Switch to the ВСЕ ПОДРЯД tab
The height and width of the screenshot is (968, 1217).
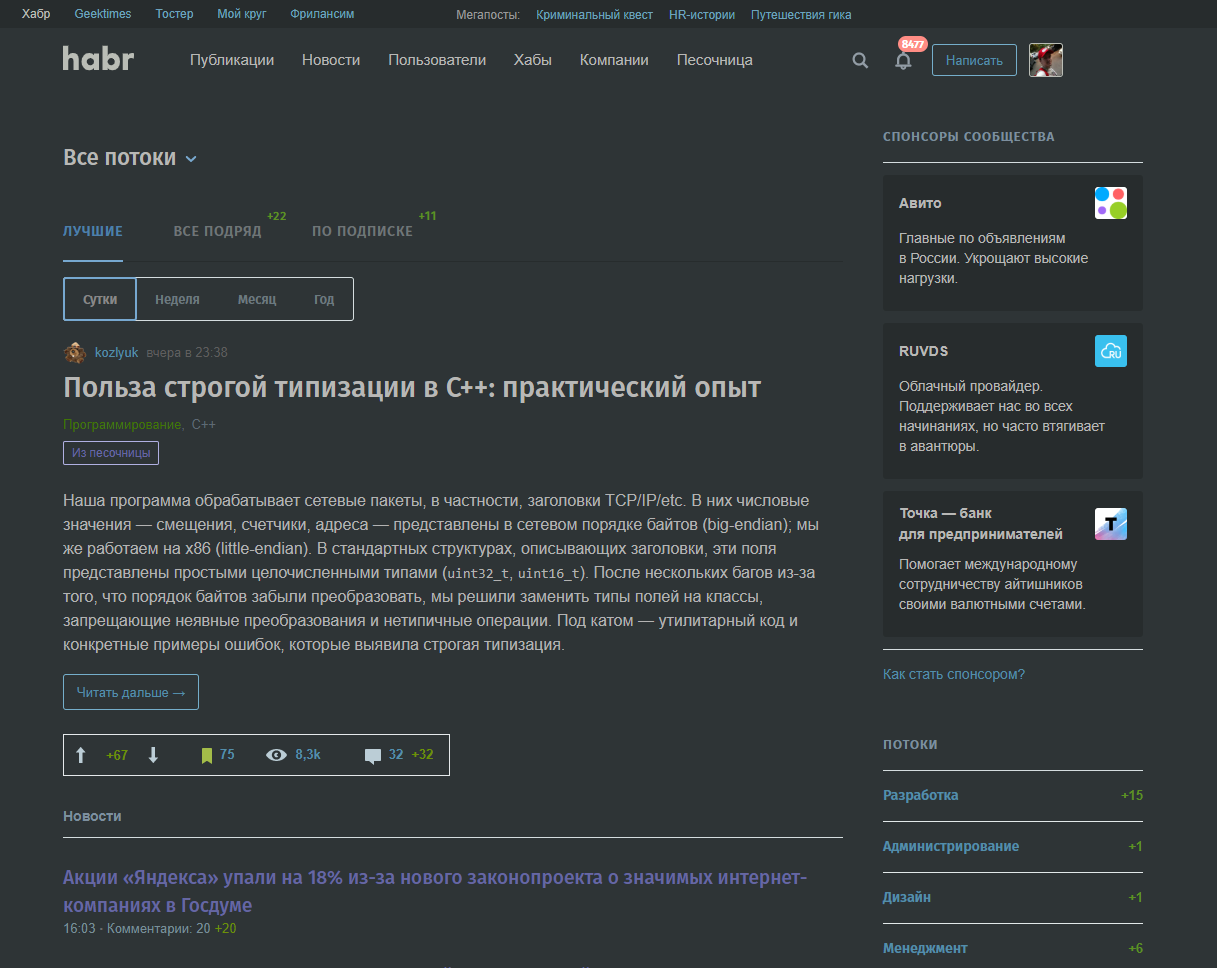point(217,229)
